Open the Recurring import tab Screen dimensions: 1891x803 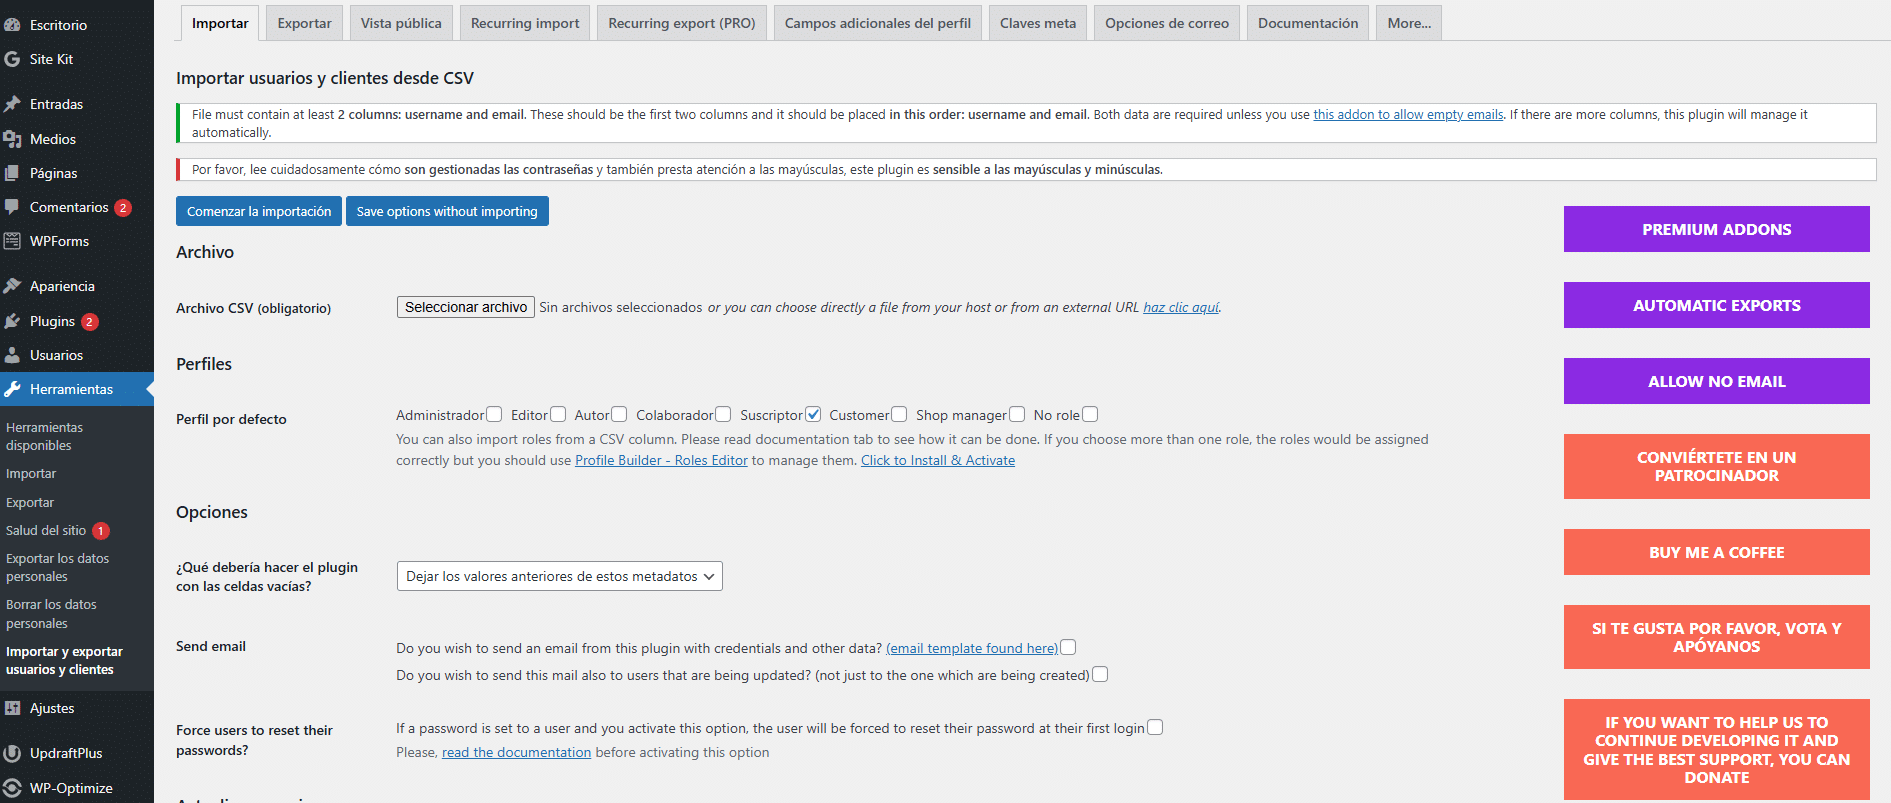tap(524, 23)
